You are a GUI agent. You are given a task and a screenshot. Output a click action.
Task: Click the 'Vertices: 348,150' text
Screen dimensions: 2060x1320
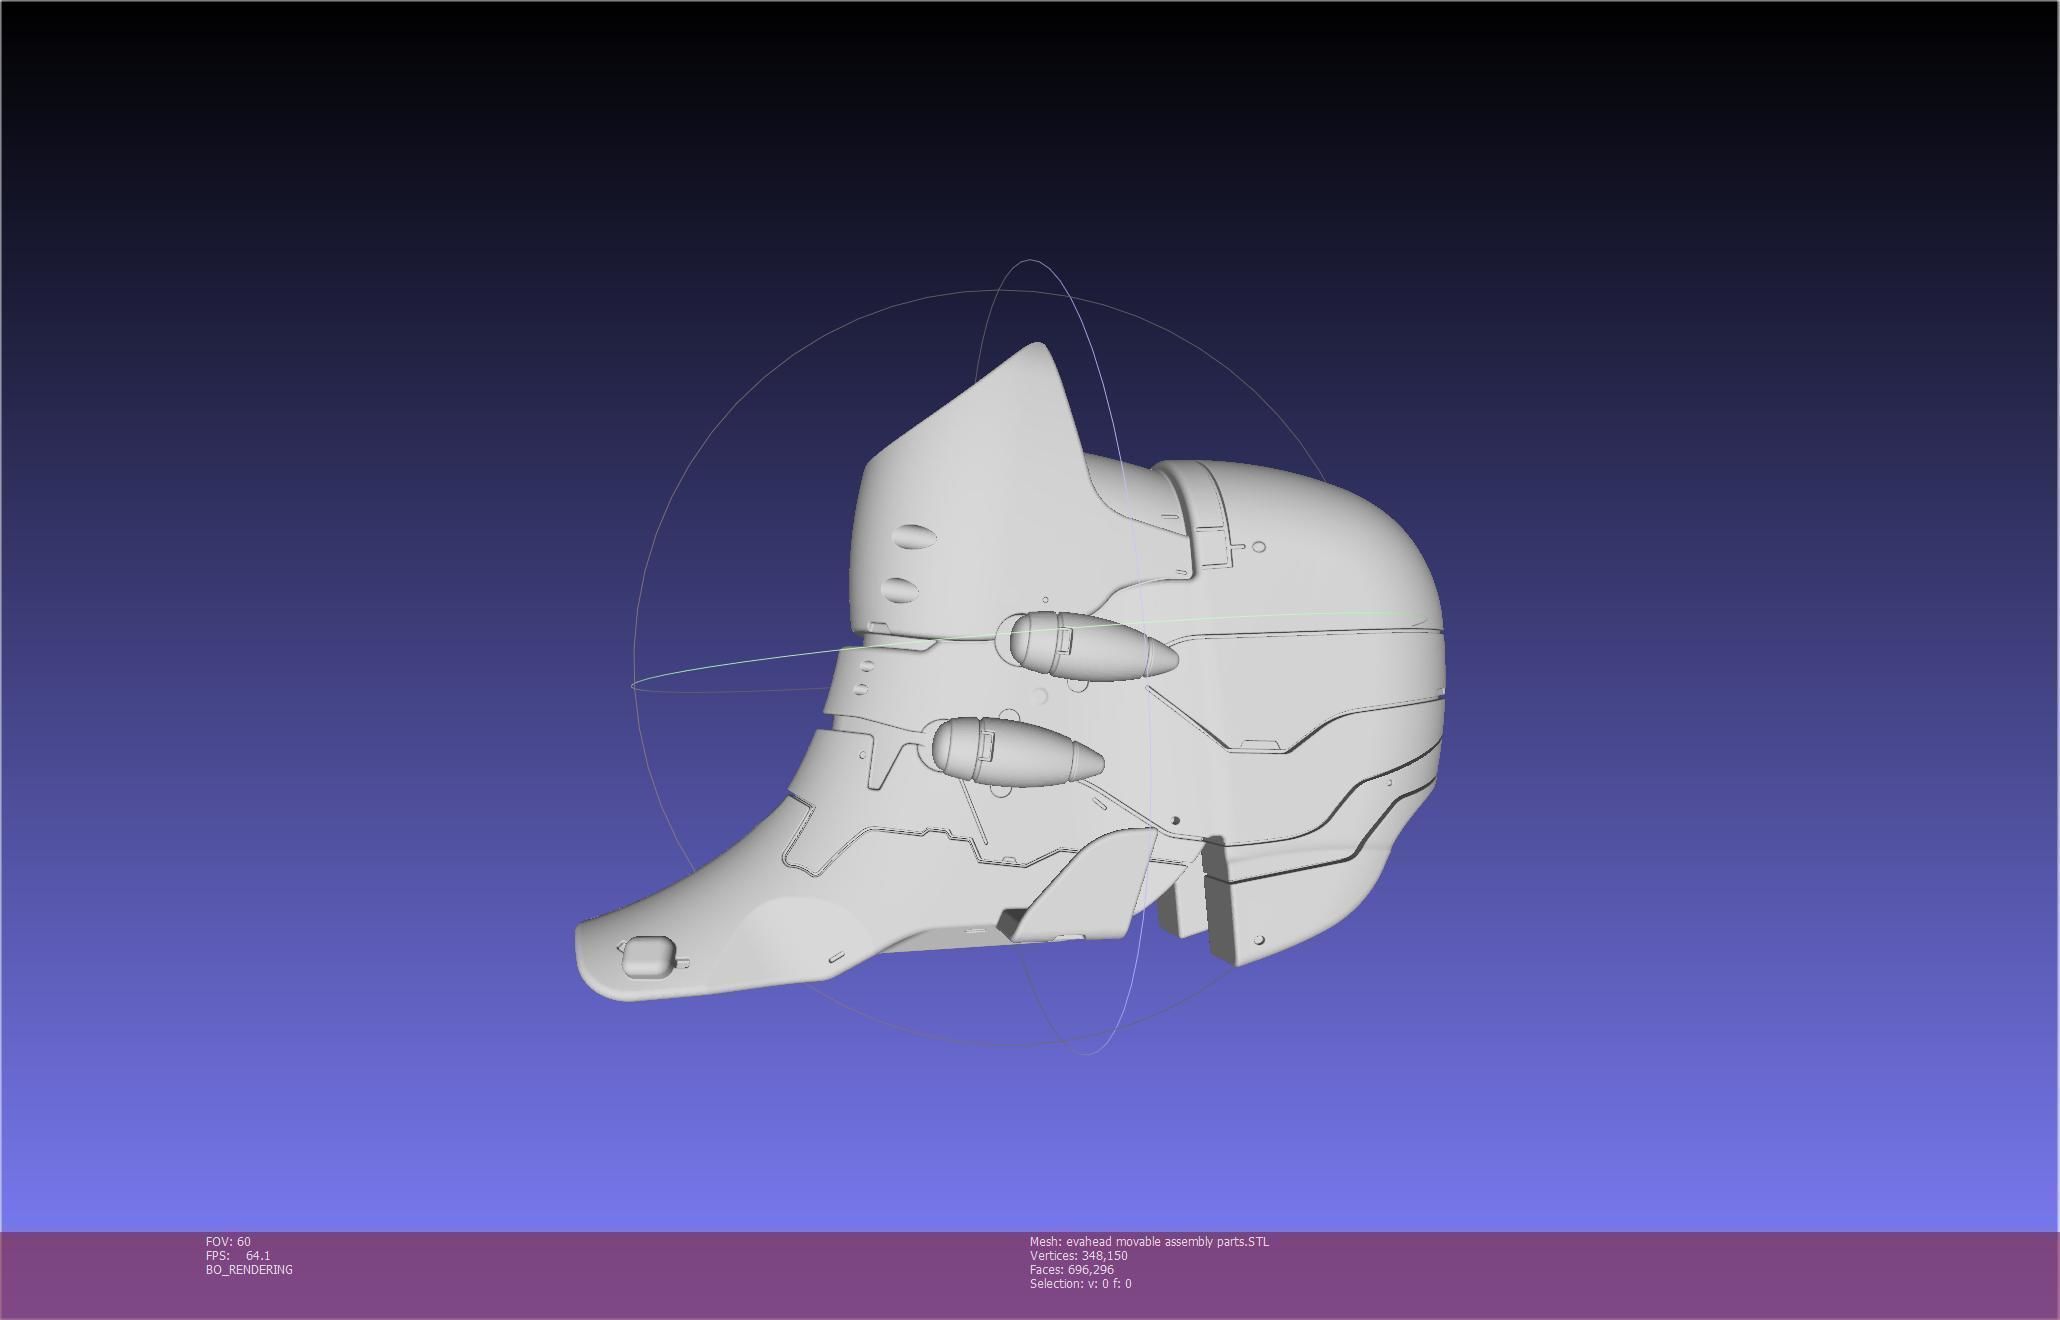click(x=1078, y=1256)
